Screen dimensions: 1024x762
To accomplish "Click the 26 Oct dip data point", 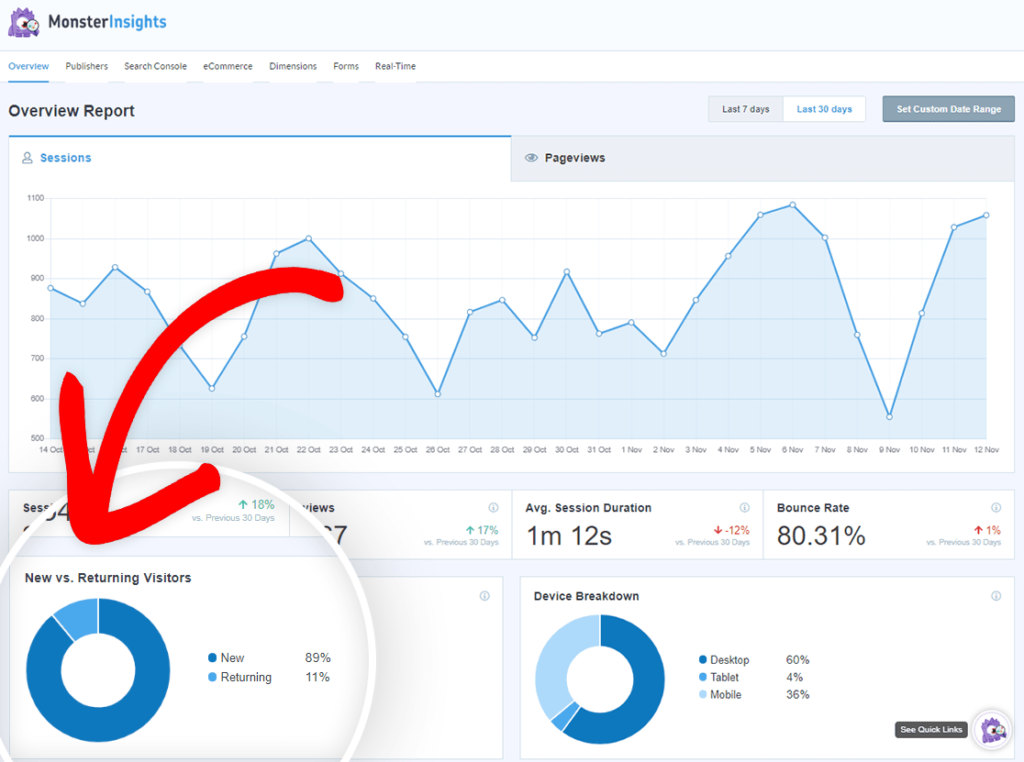I will click(x=438, y=394).
